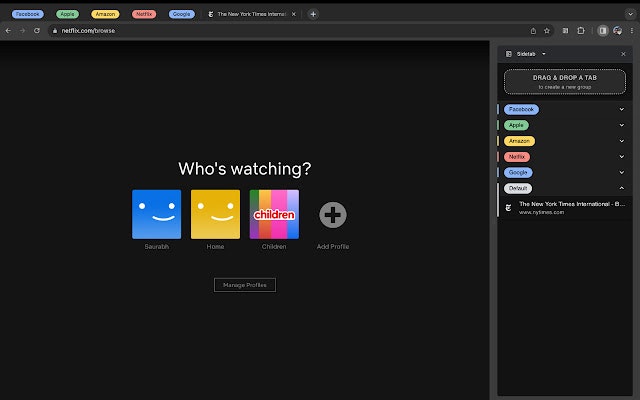Toggle the side panel toolbar button
This screenshot has width=640, height=400.
[x=603, y=31]
